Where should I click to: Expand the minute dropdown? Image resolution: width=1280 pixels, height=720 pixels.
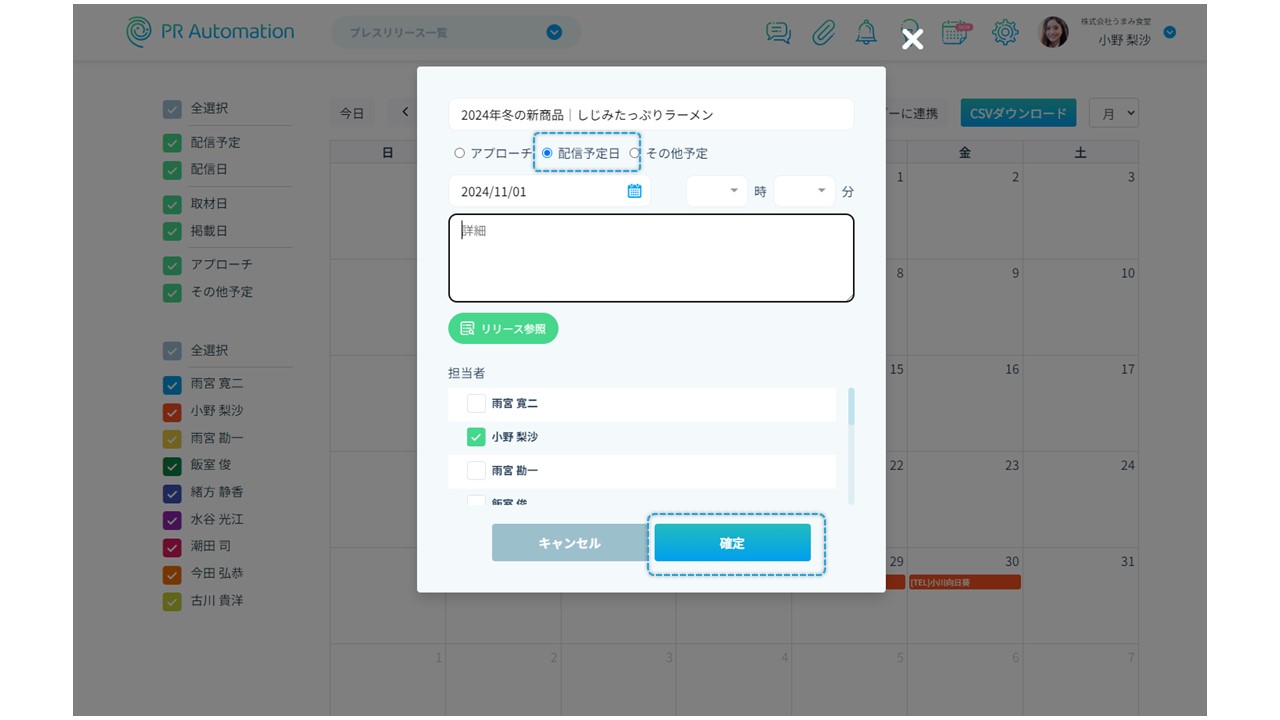805,191
